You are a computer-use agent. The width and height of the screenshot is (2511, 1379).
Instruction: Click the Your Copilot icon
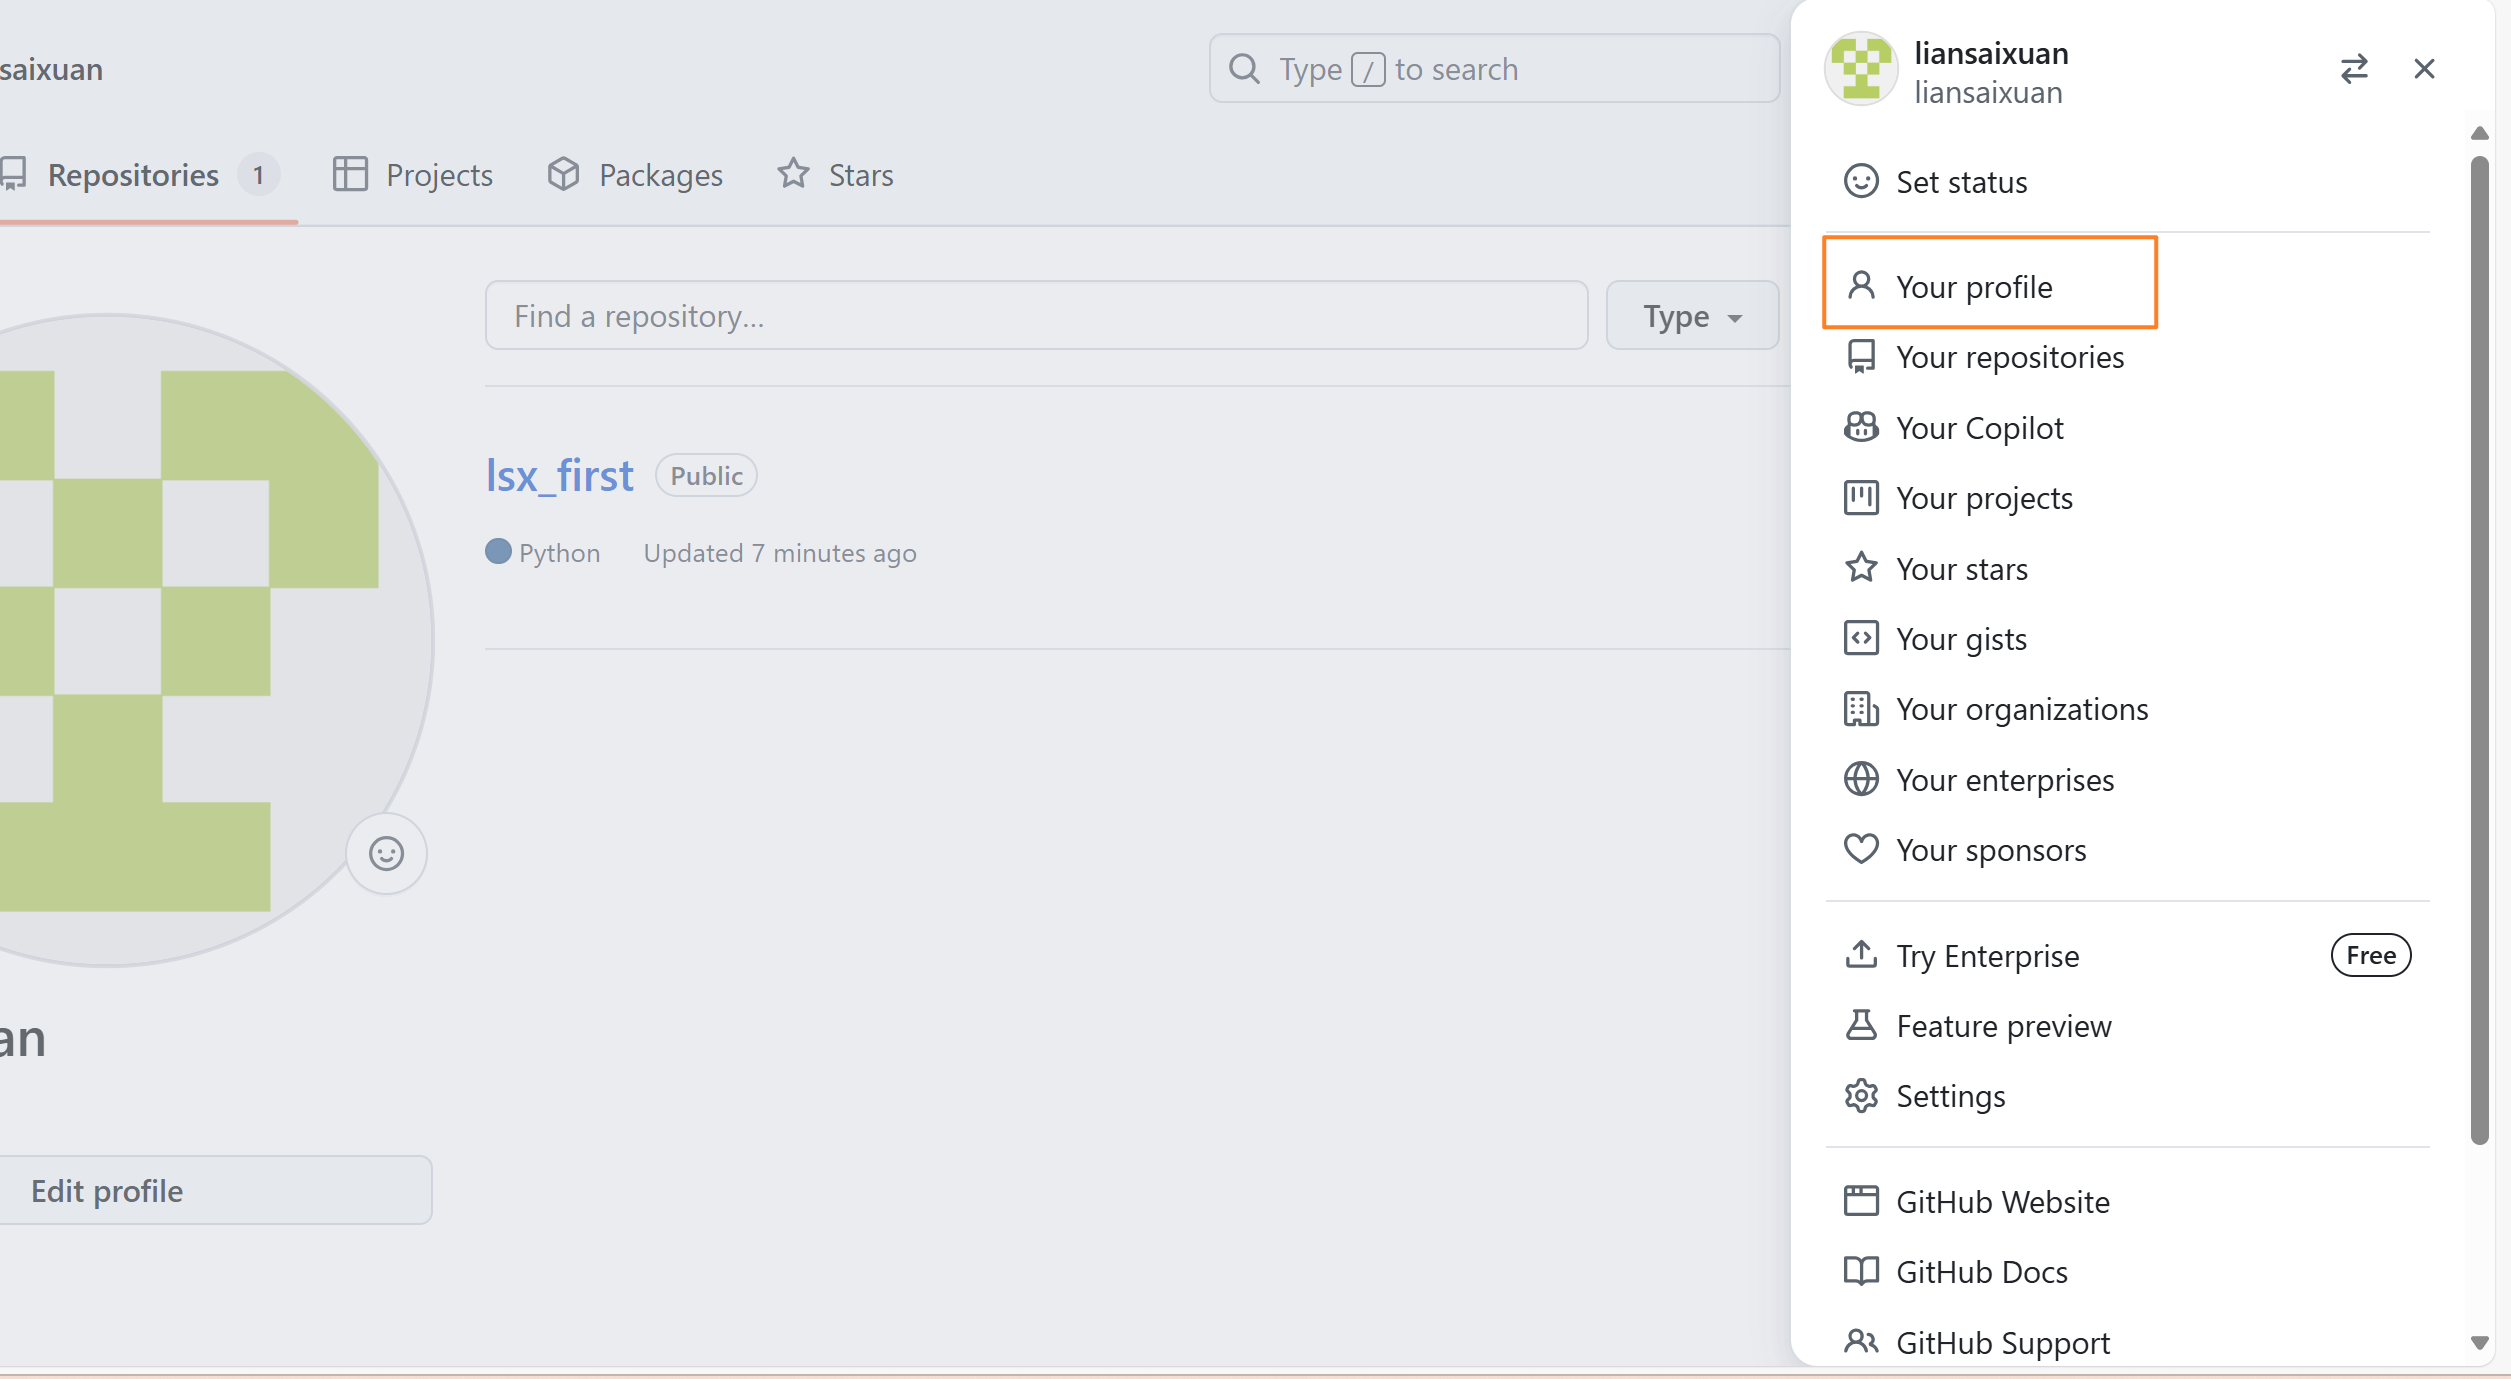[x=1860, y=428]
